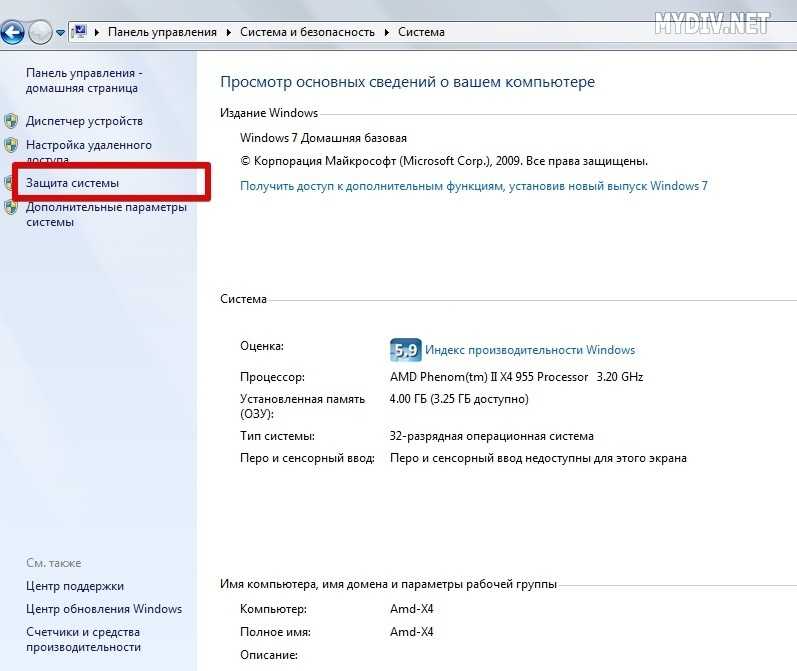
Task: Click link to get new Windows 7 edition
Action: coord(474,186)
